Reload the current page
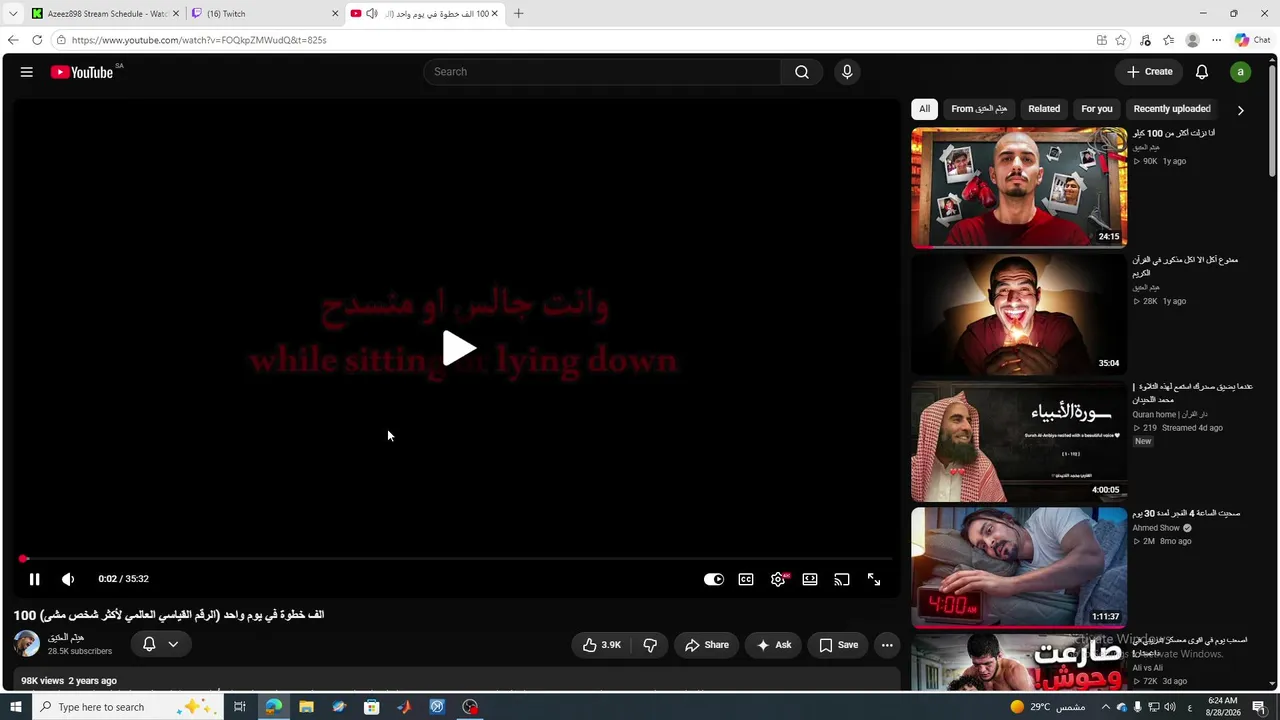This screenshot has width=1280, height=720. (x=37, y=40)
